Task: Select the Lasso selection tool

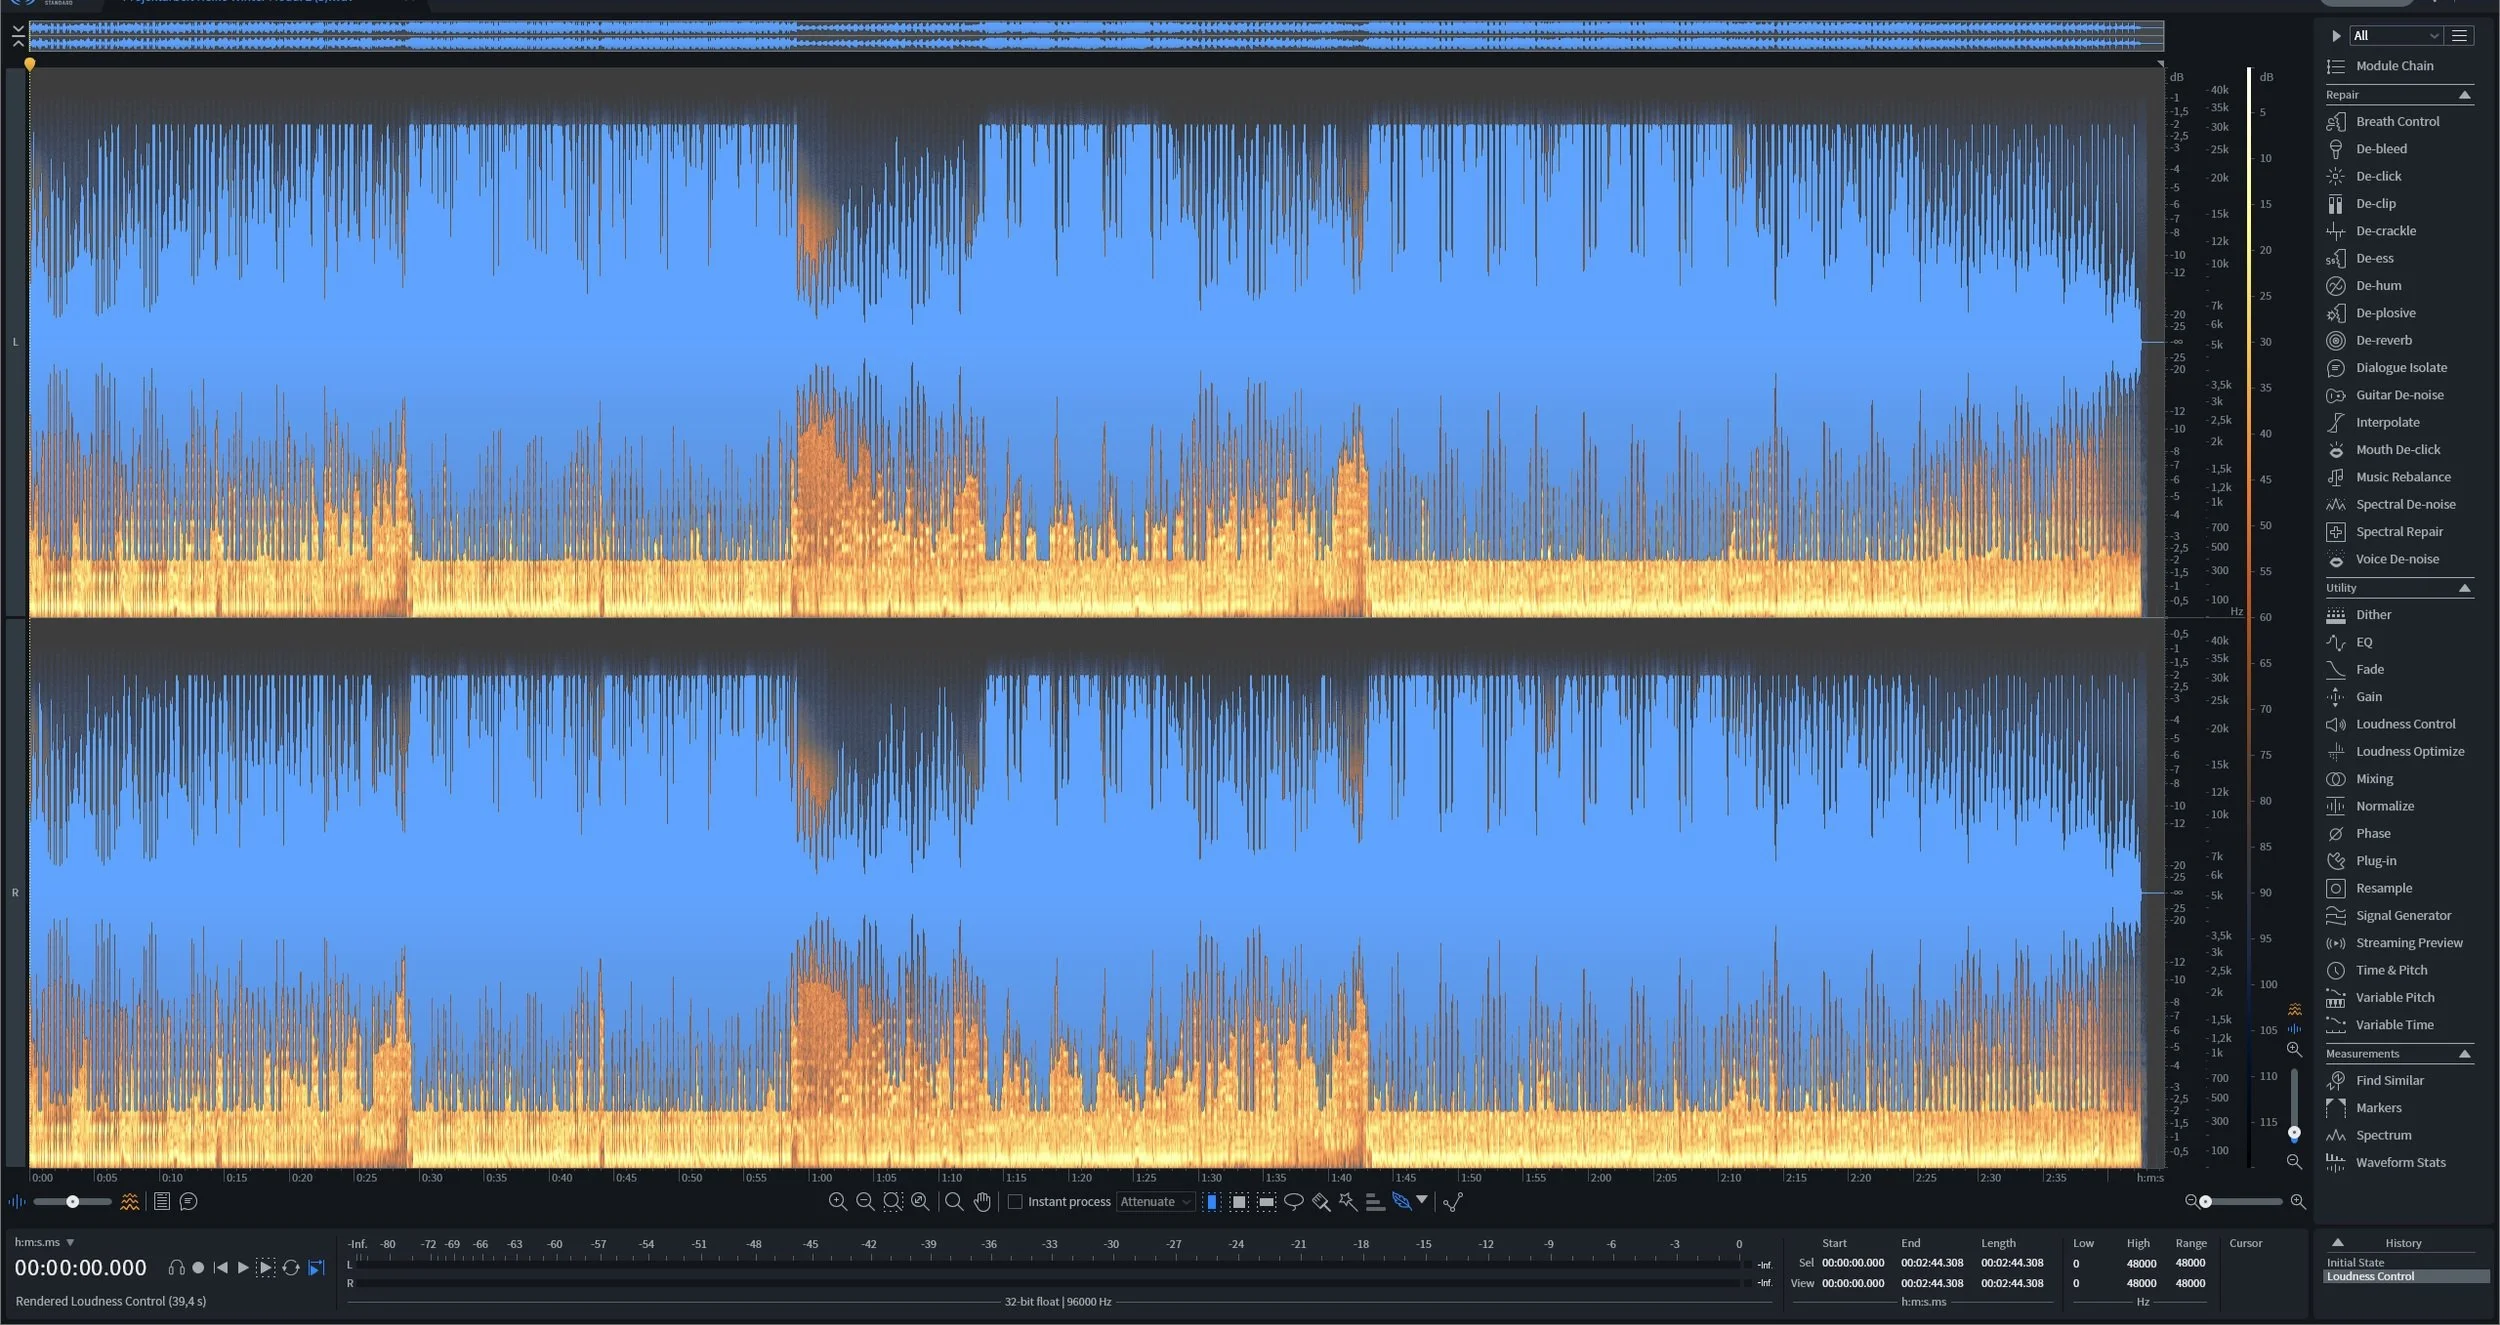Action: pyautogui.click(x=1293, y=1202)
